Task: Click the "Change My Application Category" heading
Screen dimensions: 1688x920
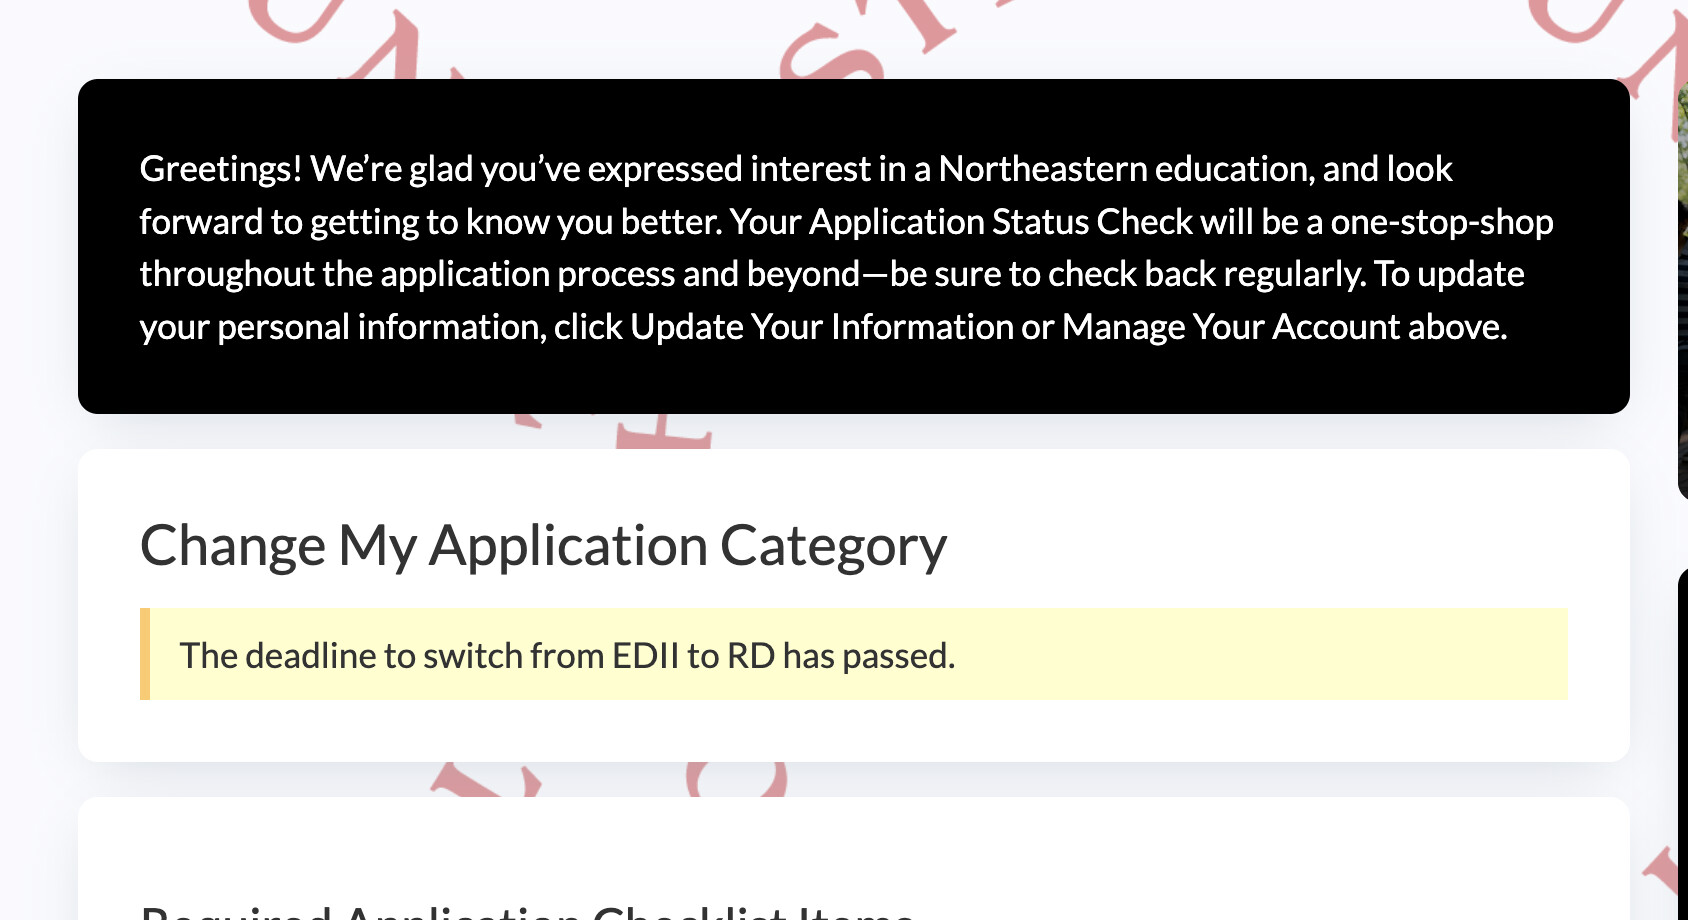Action: [x=543, y=546]
